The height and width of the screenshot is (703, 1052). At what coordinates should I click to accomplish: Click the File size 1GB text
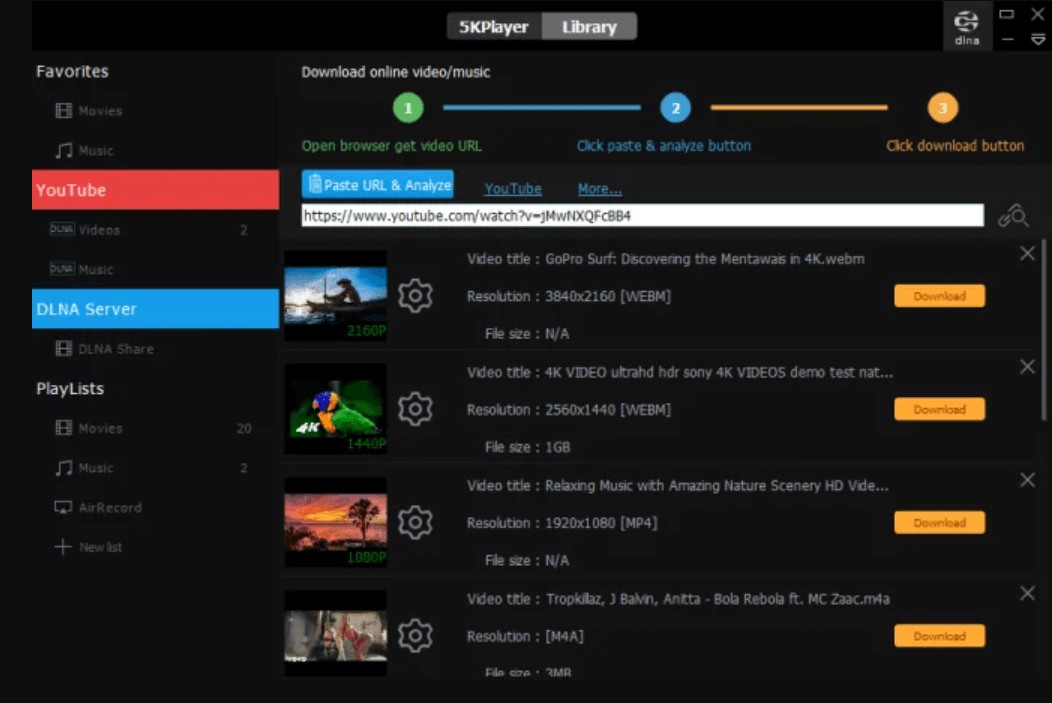point(527,447)
